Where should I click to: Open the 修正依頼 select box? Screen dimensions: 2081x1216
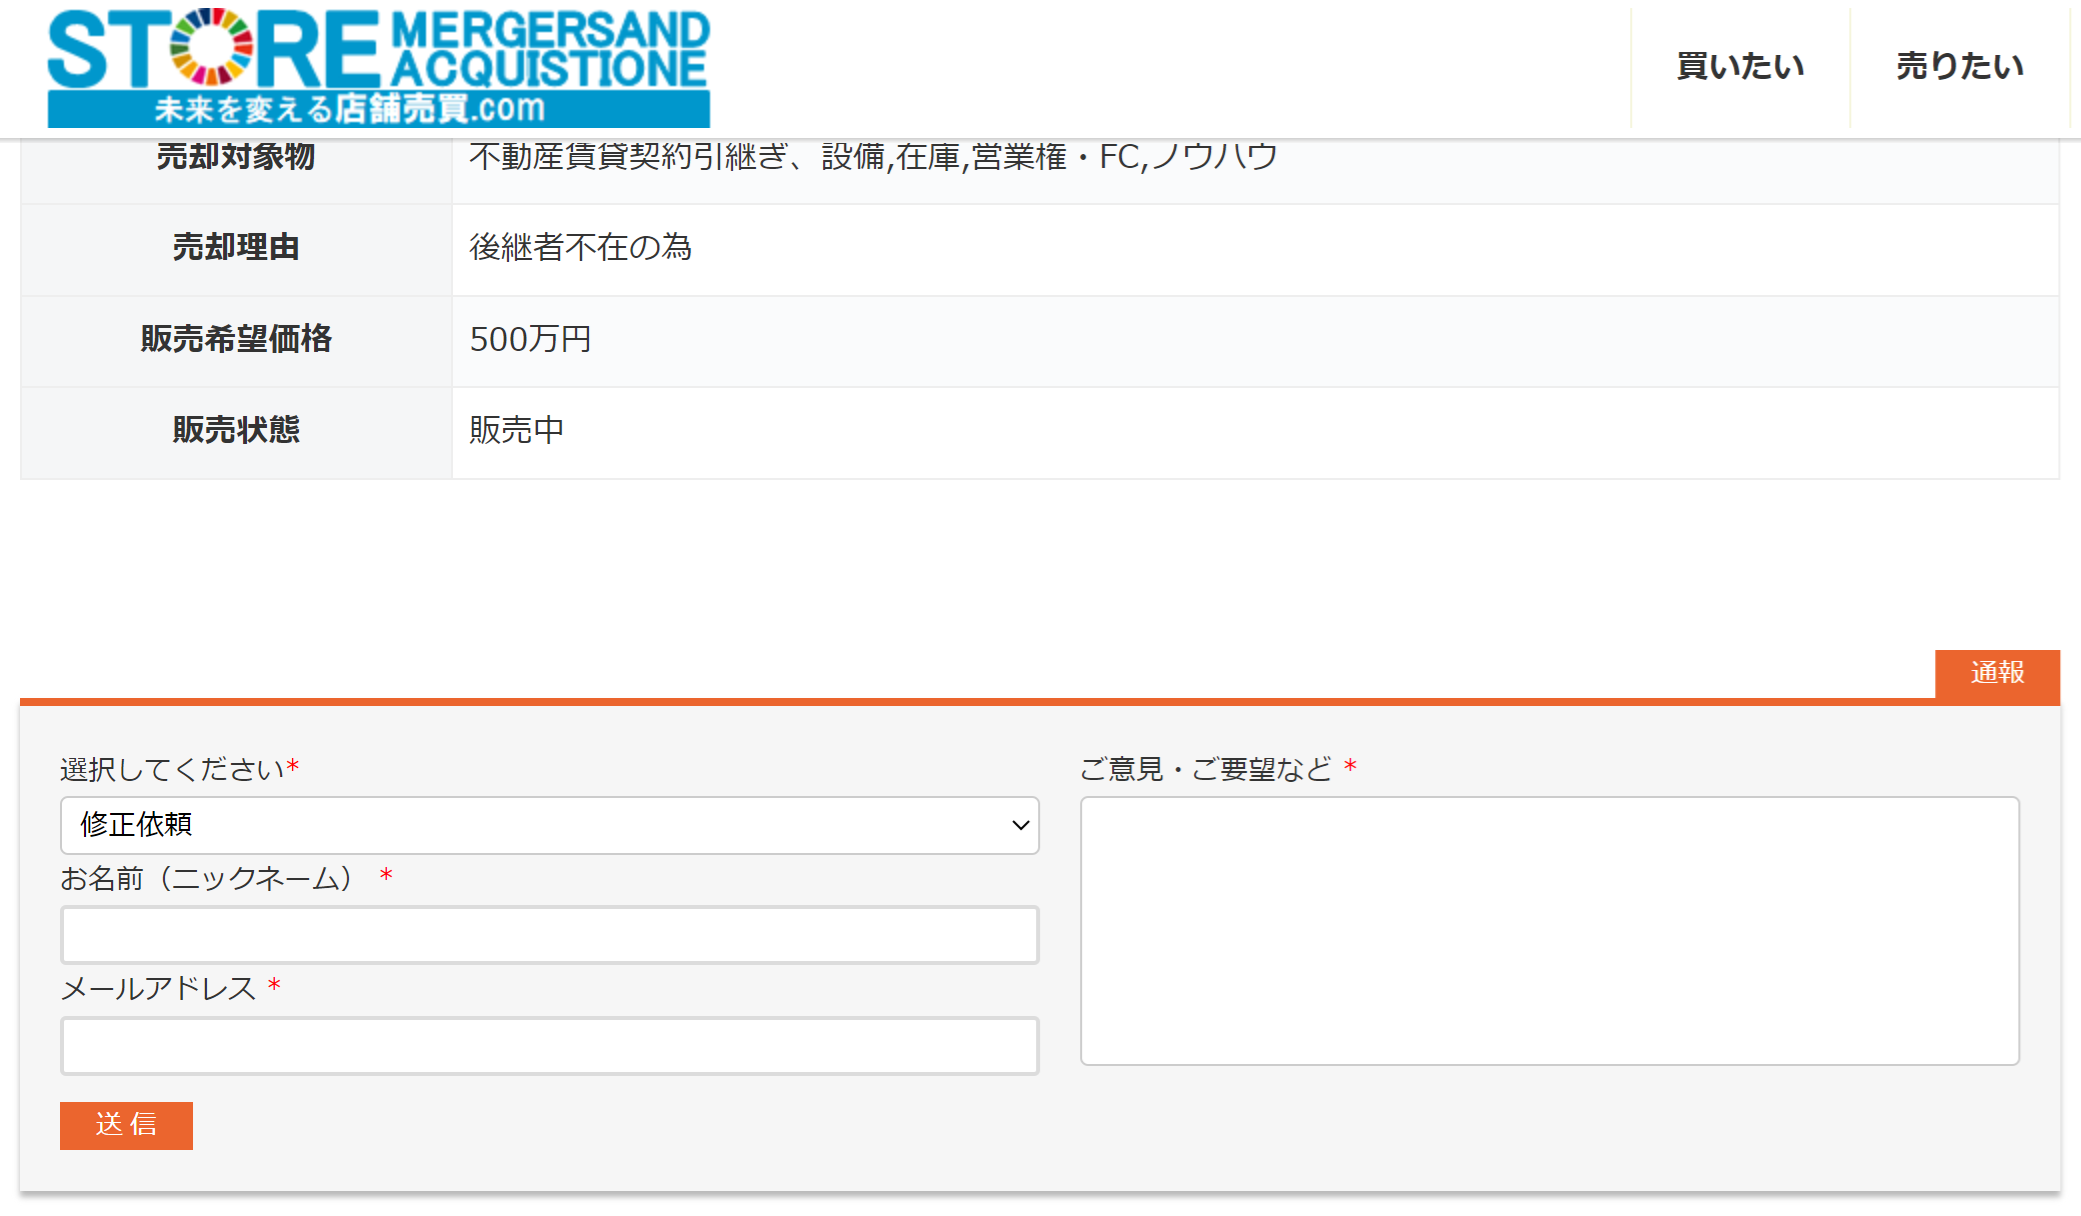coord(548,825)
